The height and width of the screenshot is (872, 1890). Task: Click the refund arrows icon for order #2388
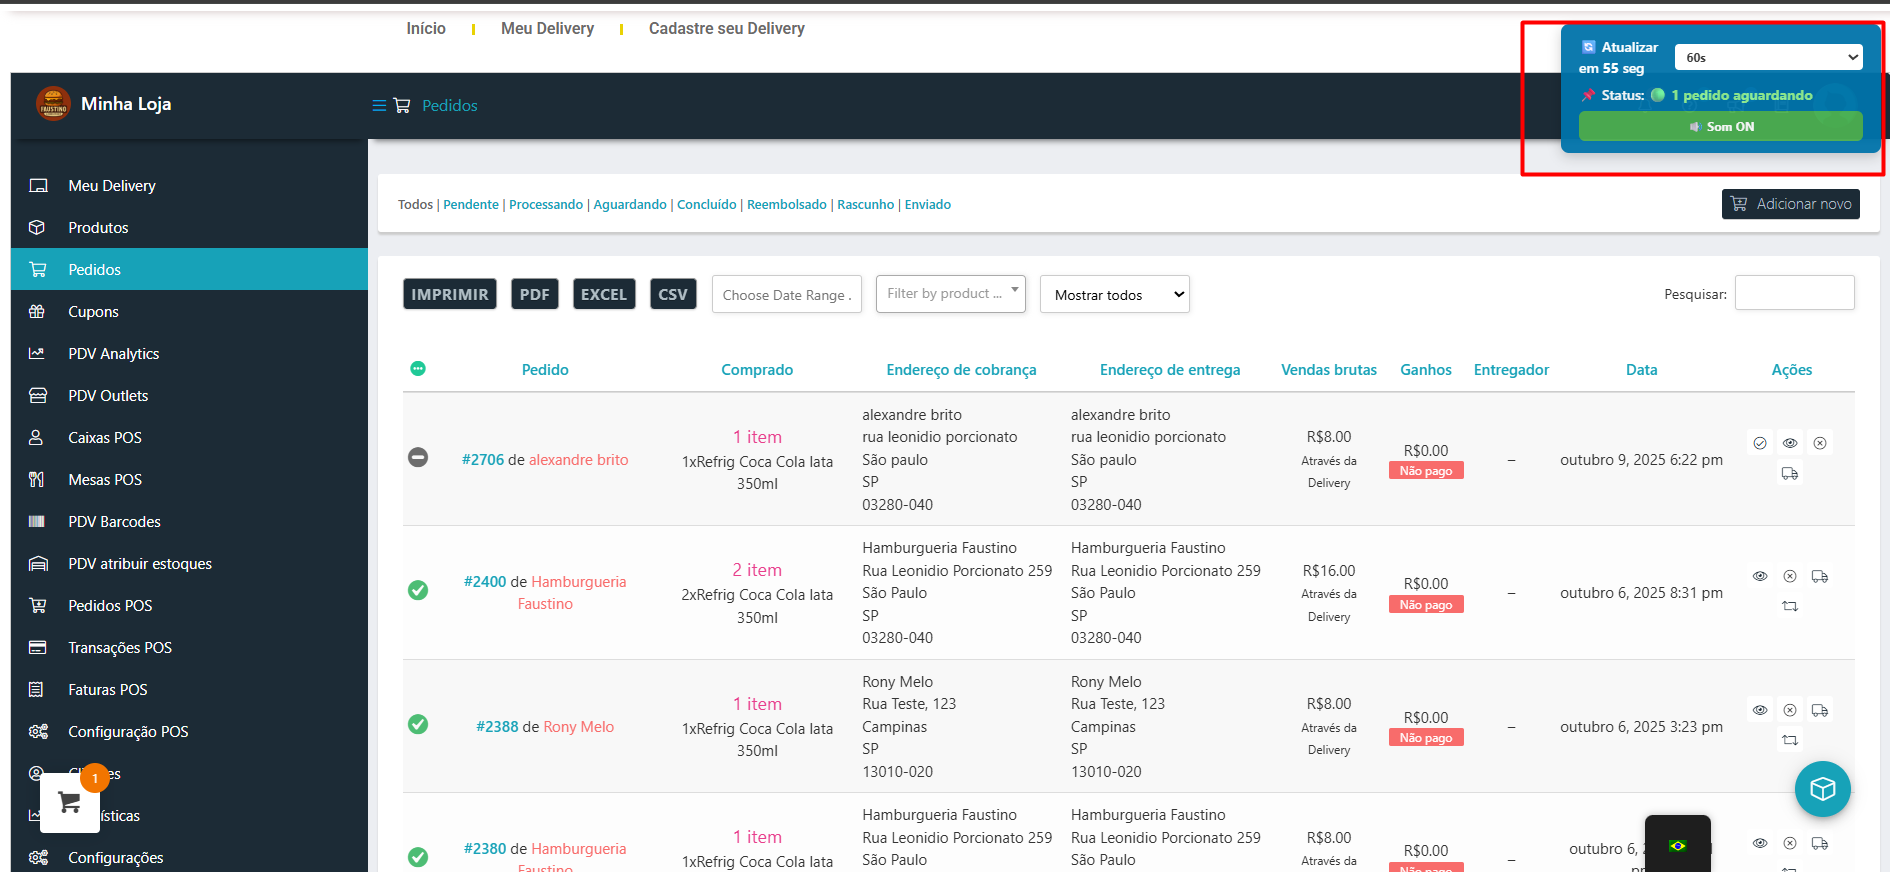click(x=1790, y=740)
